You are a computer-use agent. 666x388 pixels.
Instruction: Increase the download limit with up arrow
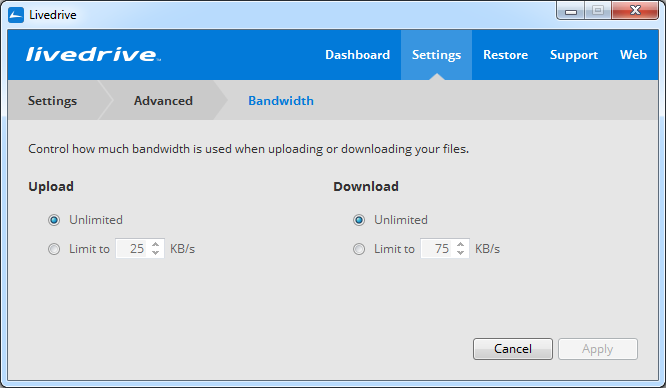pos(460,244)
